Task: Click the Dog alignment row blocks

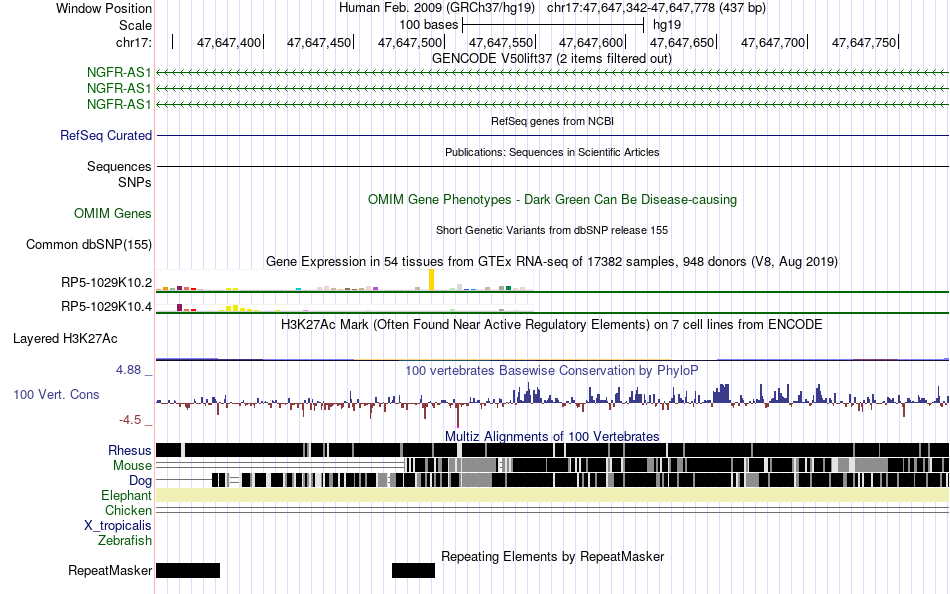Action: point(580,480)
